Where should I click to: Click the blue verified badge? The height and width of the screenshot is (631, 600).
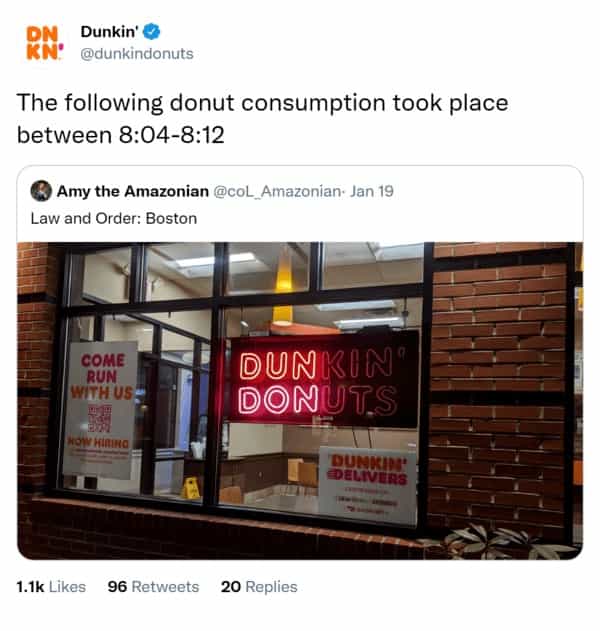coord(152,31)
